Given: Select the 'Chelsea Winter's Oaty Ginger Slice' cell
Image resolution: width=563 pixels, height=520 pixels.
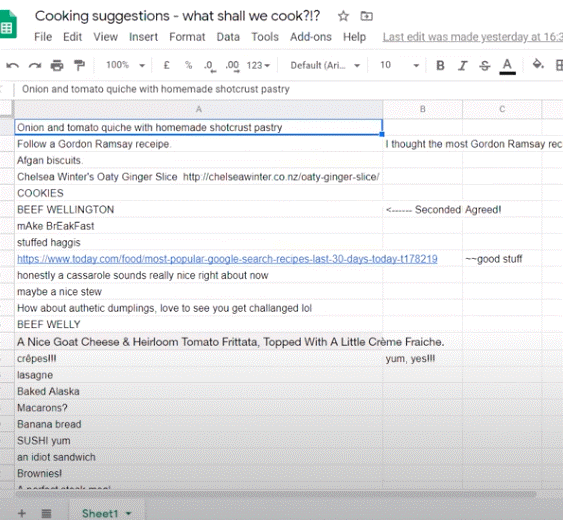Looking at the screenshot, I should (199, 177).
